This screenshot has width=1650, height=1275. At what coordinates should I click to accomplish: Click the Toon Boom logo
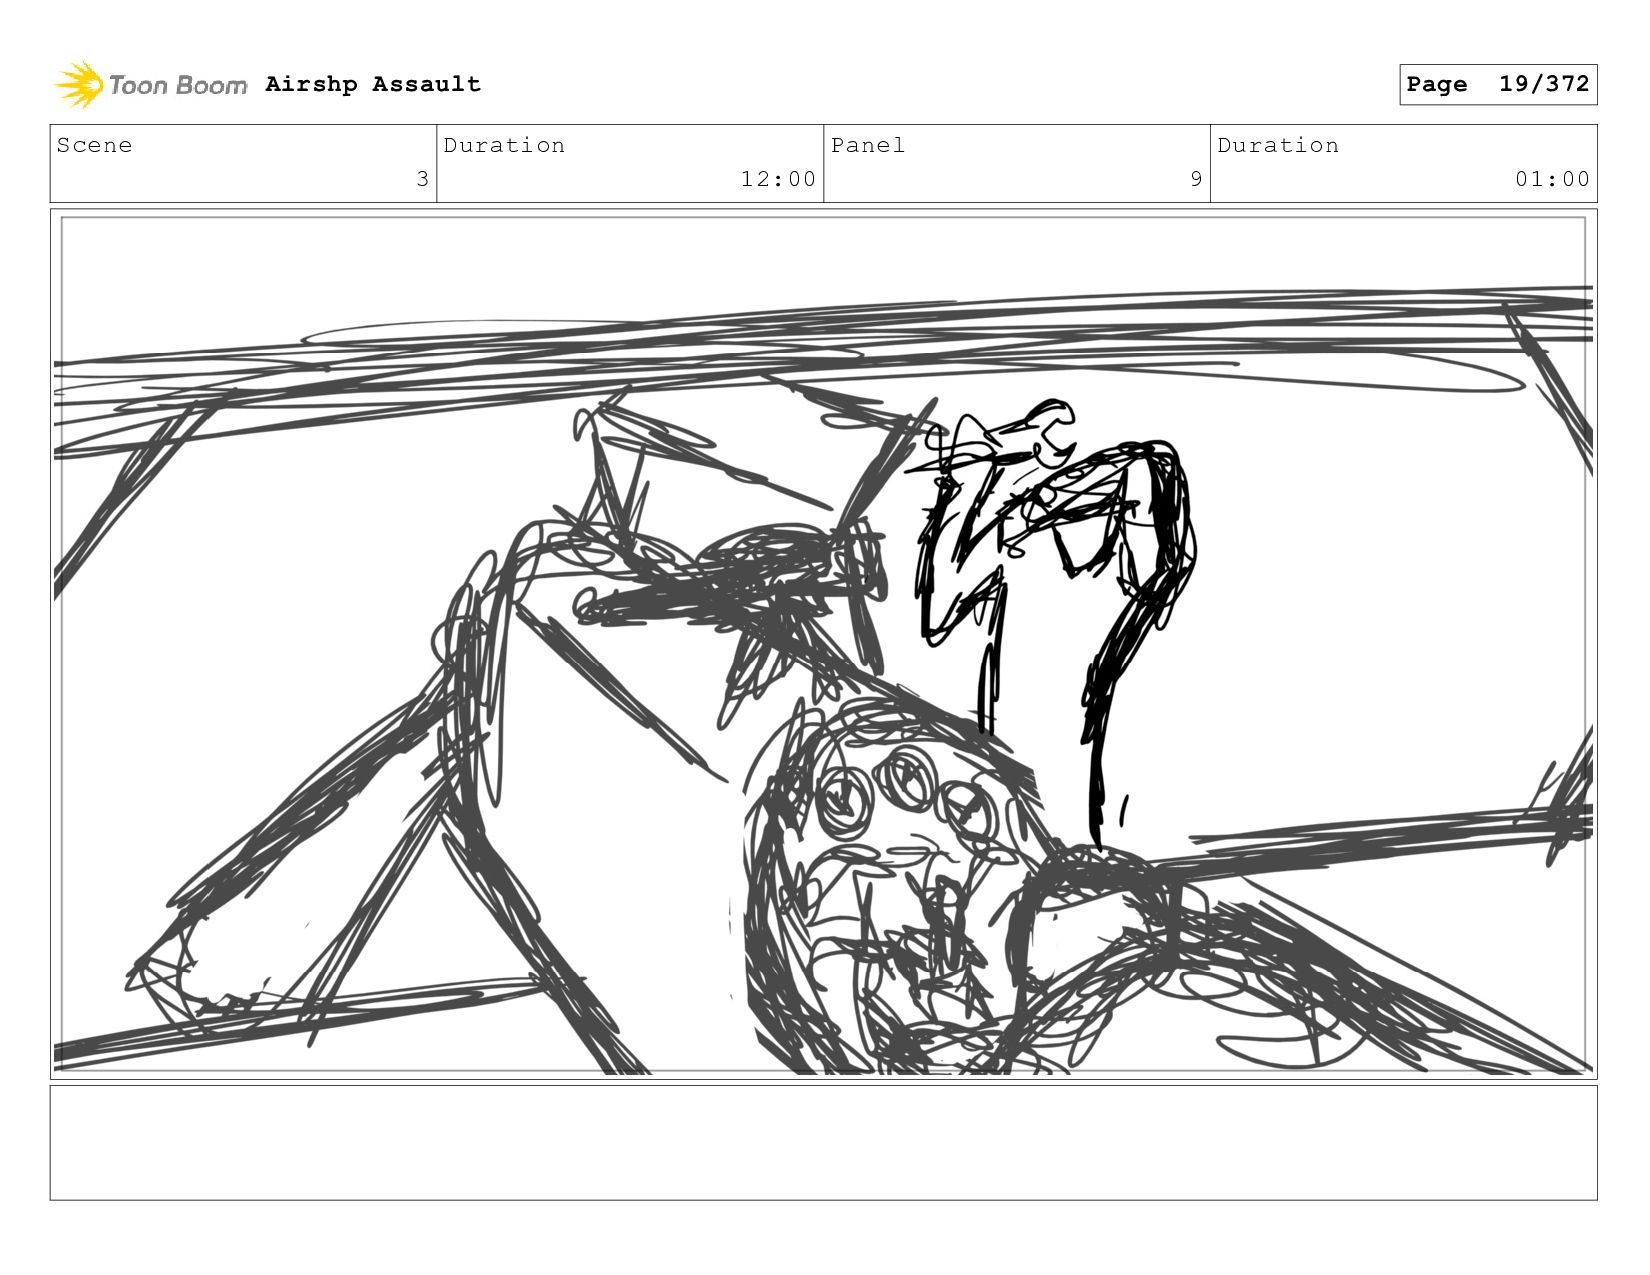tap(150, 85)
